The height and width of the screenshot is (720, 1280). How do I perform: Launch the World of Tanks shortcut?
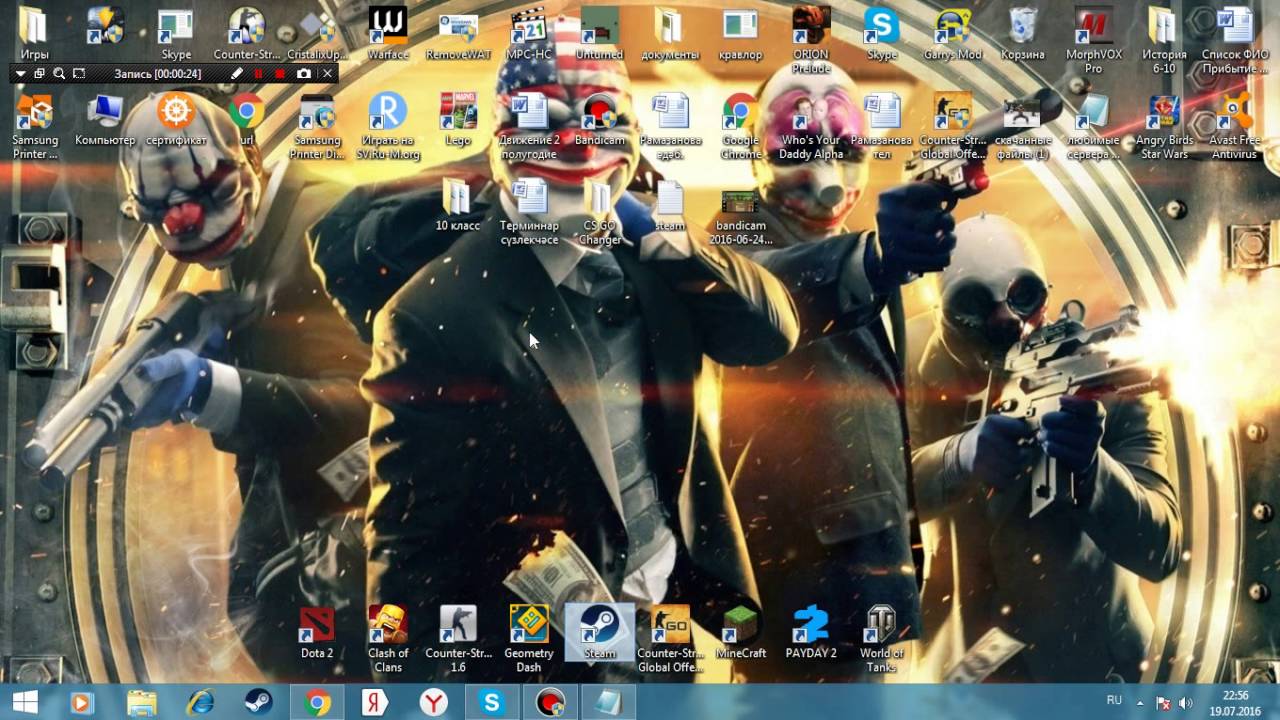coord(881,639)
